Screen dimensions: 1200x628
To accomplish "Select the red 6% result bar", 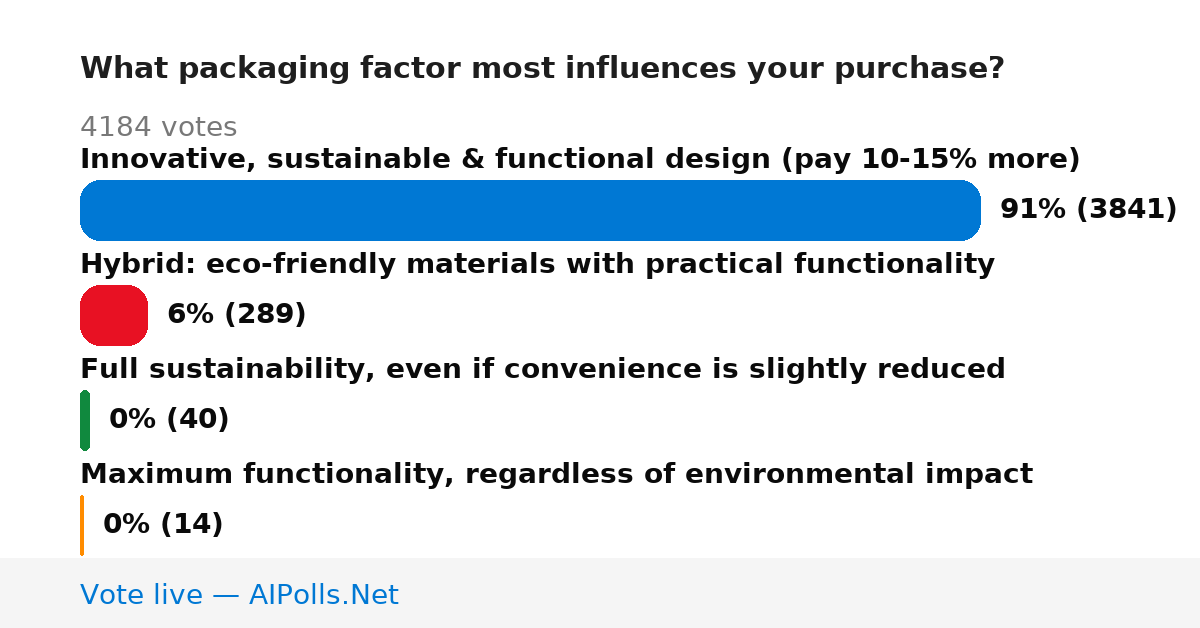I will [114, 315].
